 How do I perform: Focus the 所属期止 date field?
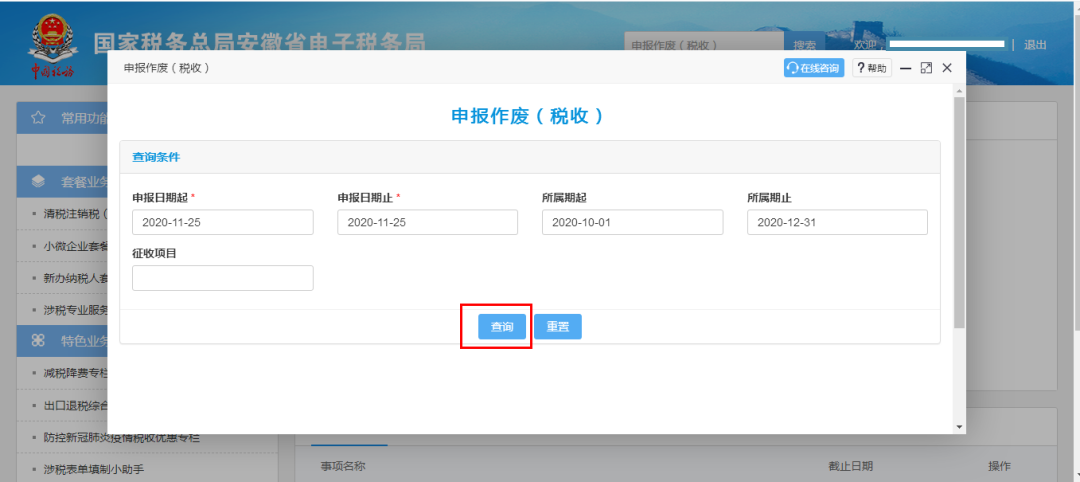pos(838,222)
